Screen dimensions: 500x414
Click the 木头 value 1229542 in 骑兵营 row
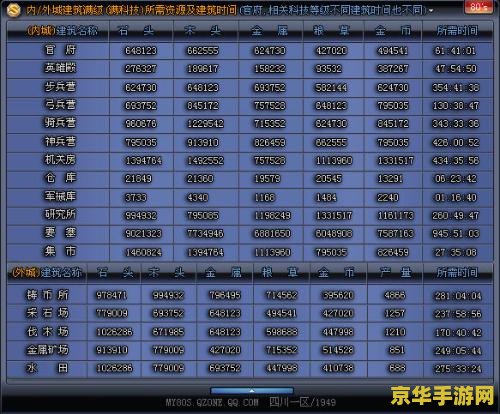coord(205,124)
